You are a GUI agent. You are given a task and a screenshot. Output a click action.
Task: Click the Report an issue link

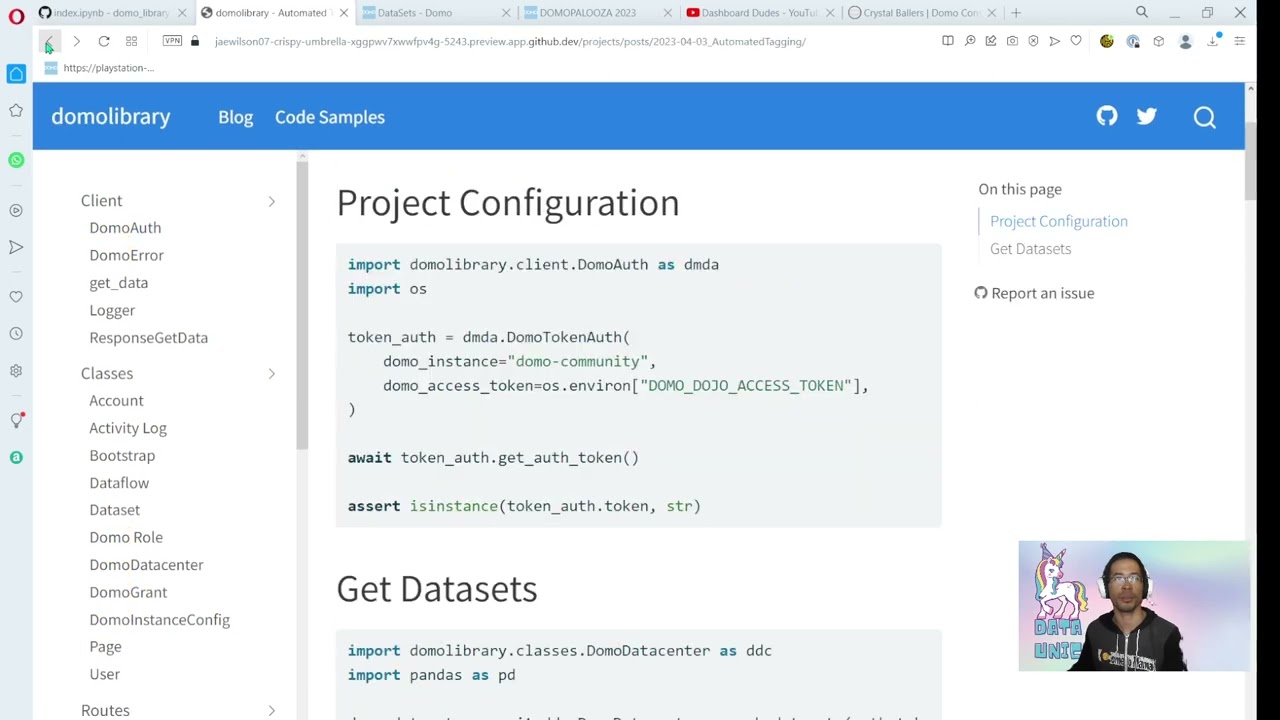[1034, 293]
